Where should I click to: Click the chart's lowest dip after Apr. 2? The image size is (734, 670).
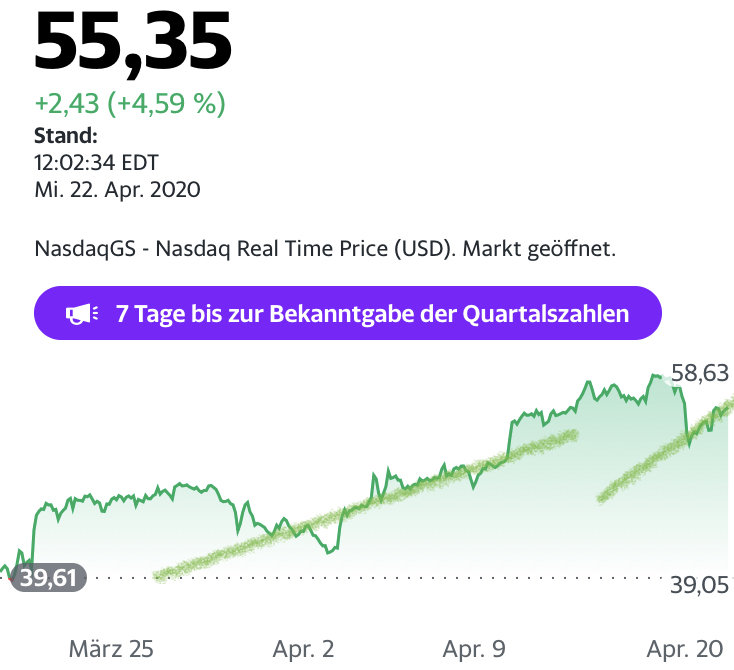tap(328, 550)
